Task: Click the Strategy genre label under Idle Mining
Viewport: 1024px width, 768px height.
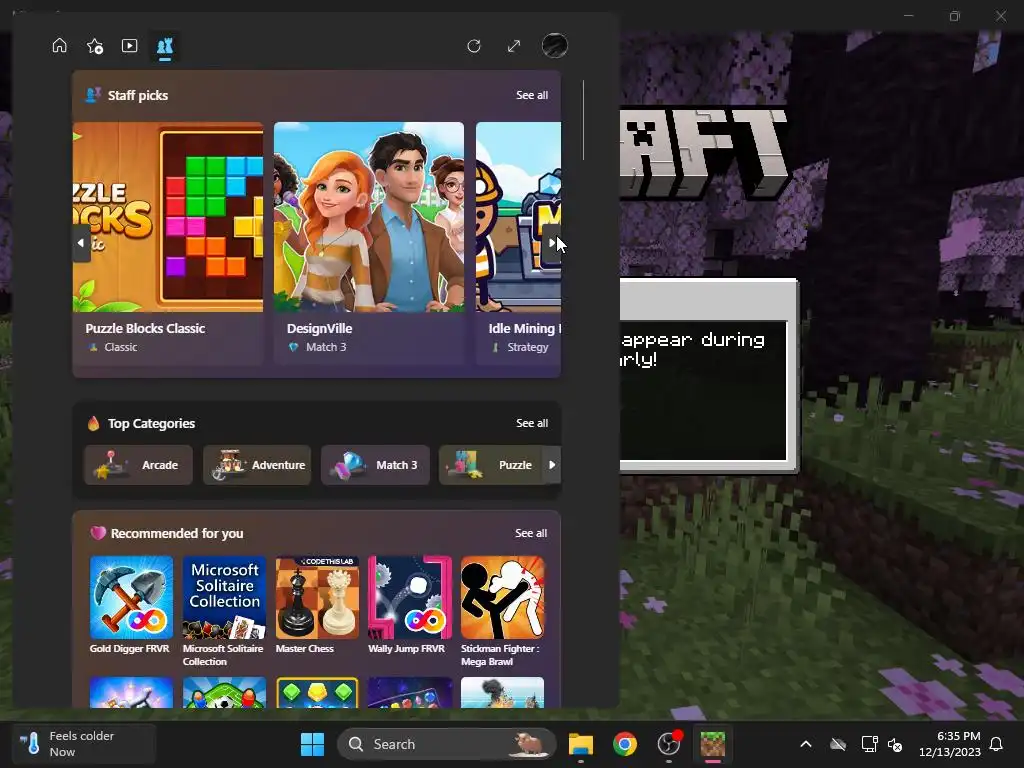Action: click(x=528, y=347)
